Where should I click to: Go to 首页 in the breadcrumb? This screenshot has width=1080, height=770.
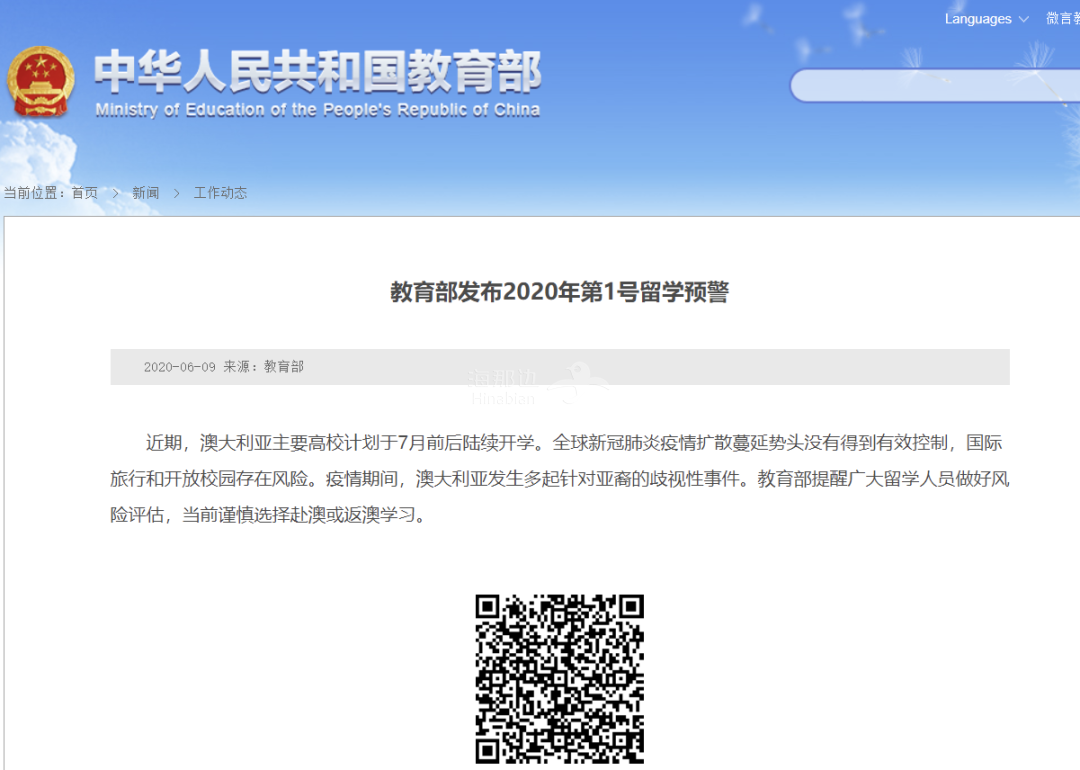pos(85,193)
